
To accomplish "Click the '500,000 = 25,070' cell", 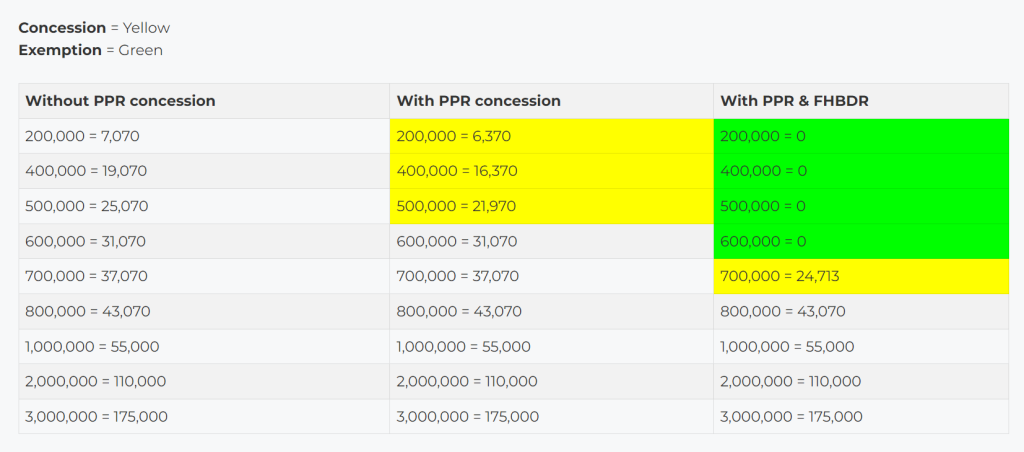I will point(86,206).
